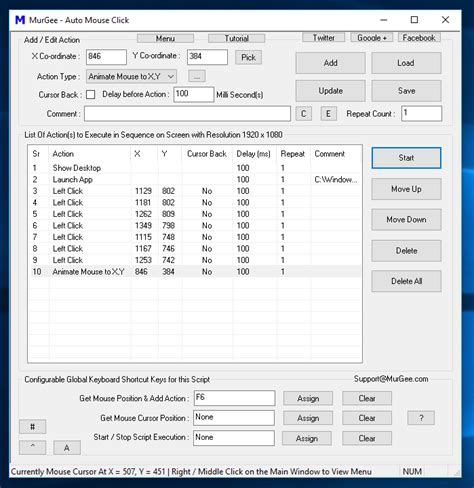Open the Menu button
Viewport: 474px width, 488px height.
click(165, 38)
